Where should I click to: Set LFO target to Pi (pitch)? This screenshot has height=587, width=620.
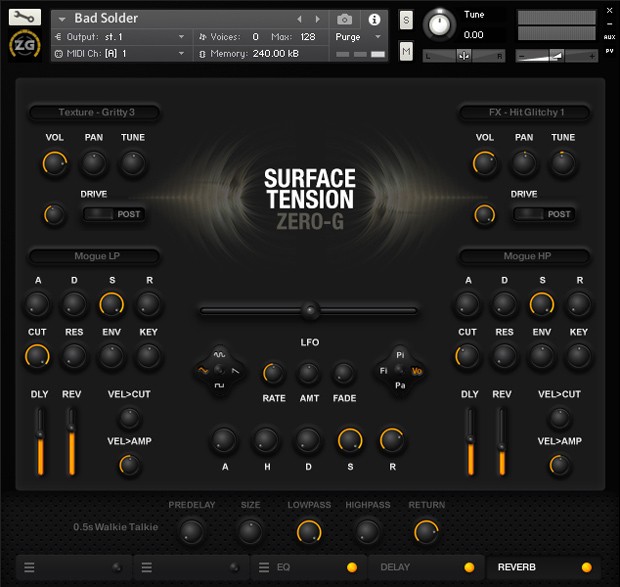(x=400, y=355)
